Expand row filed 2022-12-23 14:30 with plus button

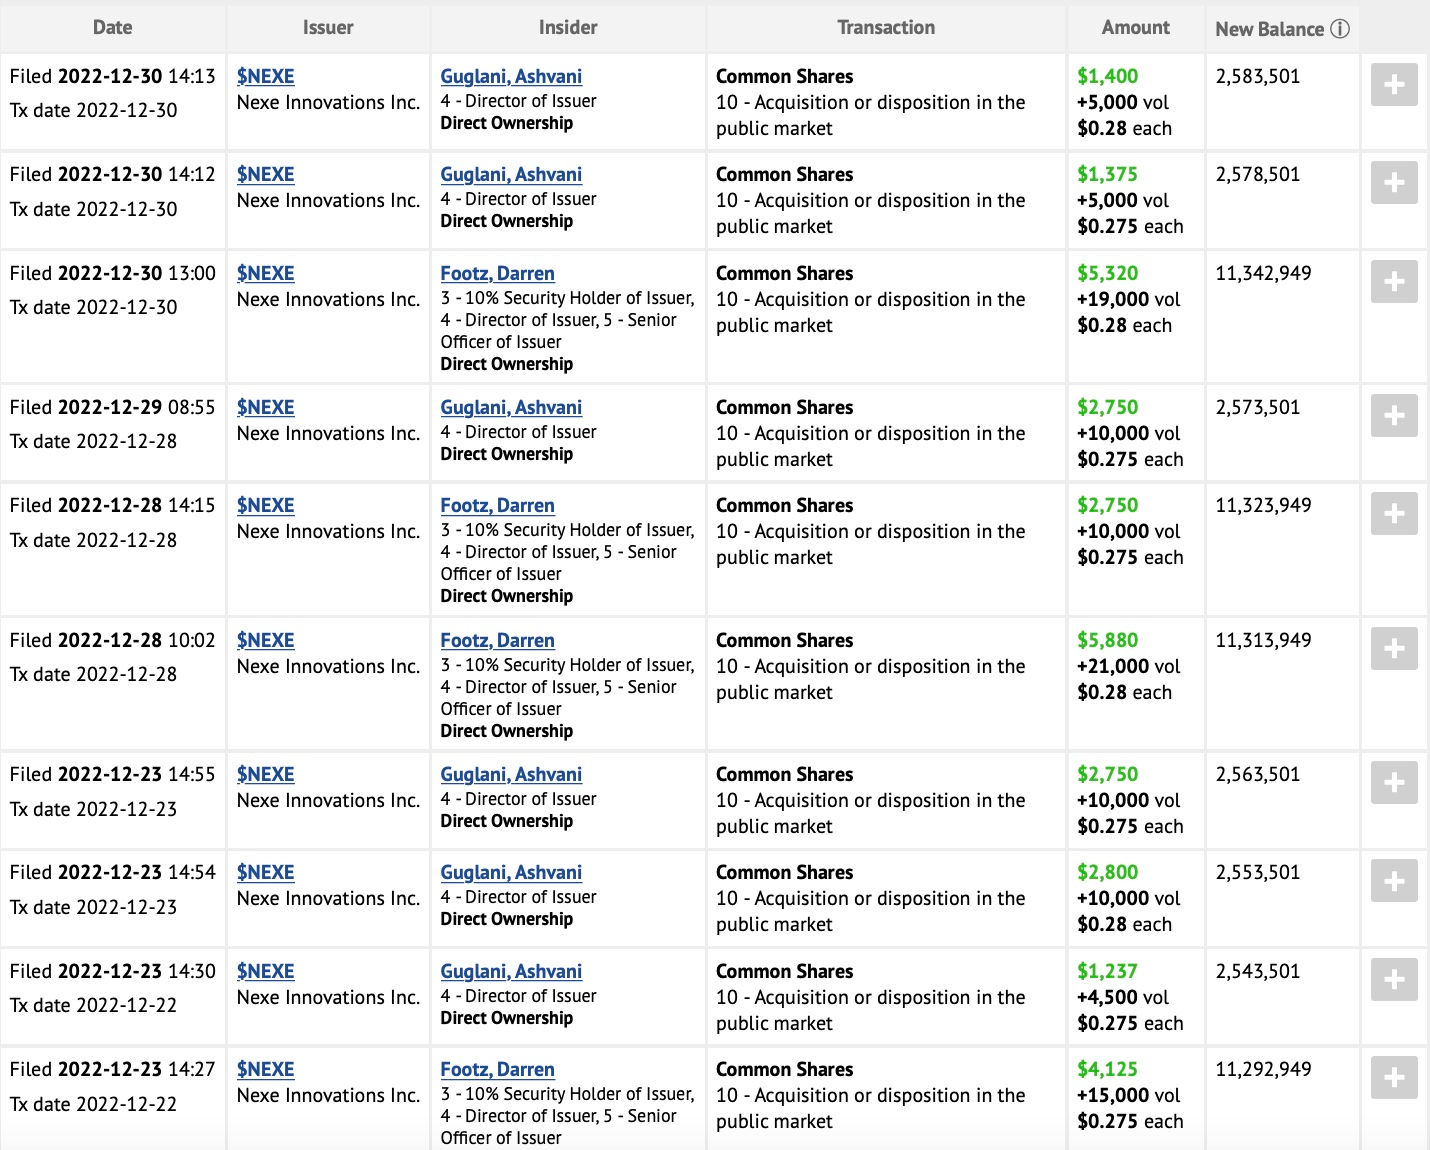tap(1394, 980)
